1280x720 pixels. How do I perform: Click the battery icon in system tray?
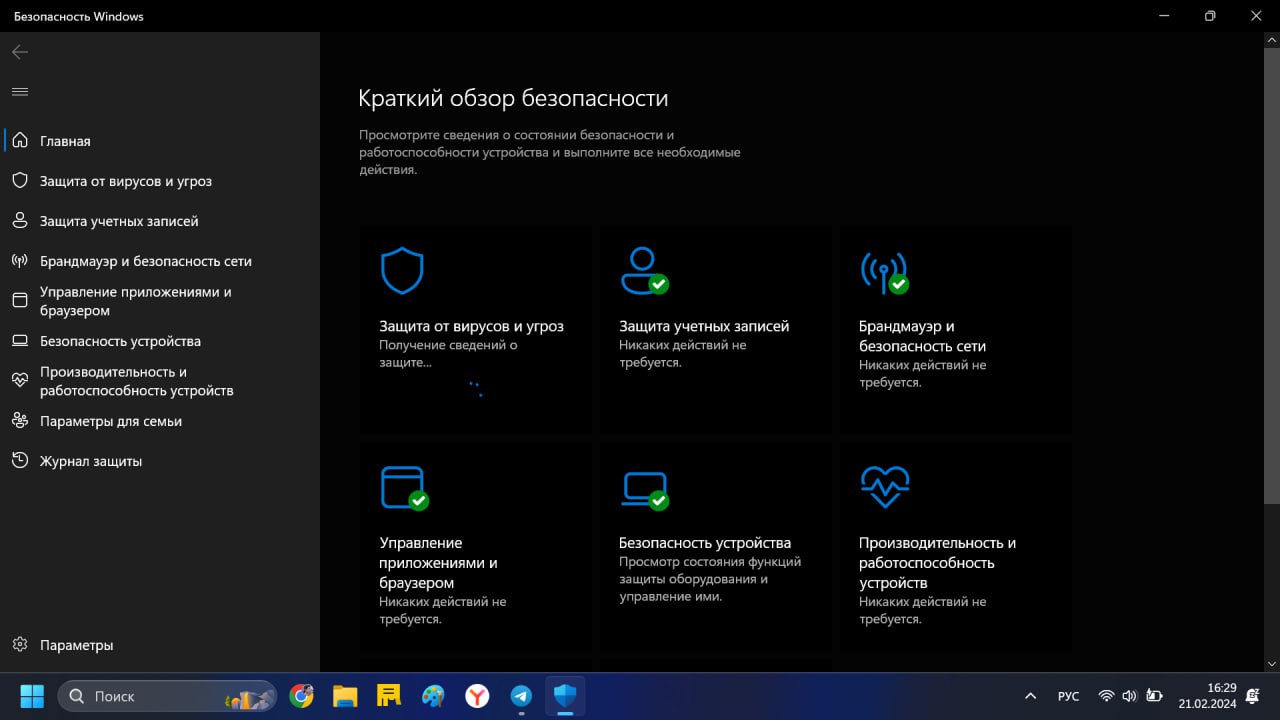(x=1154, y=696)
